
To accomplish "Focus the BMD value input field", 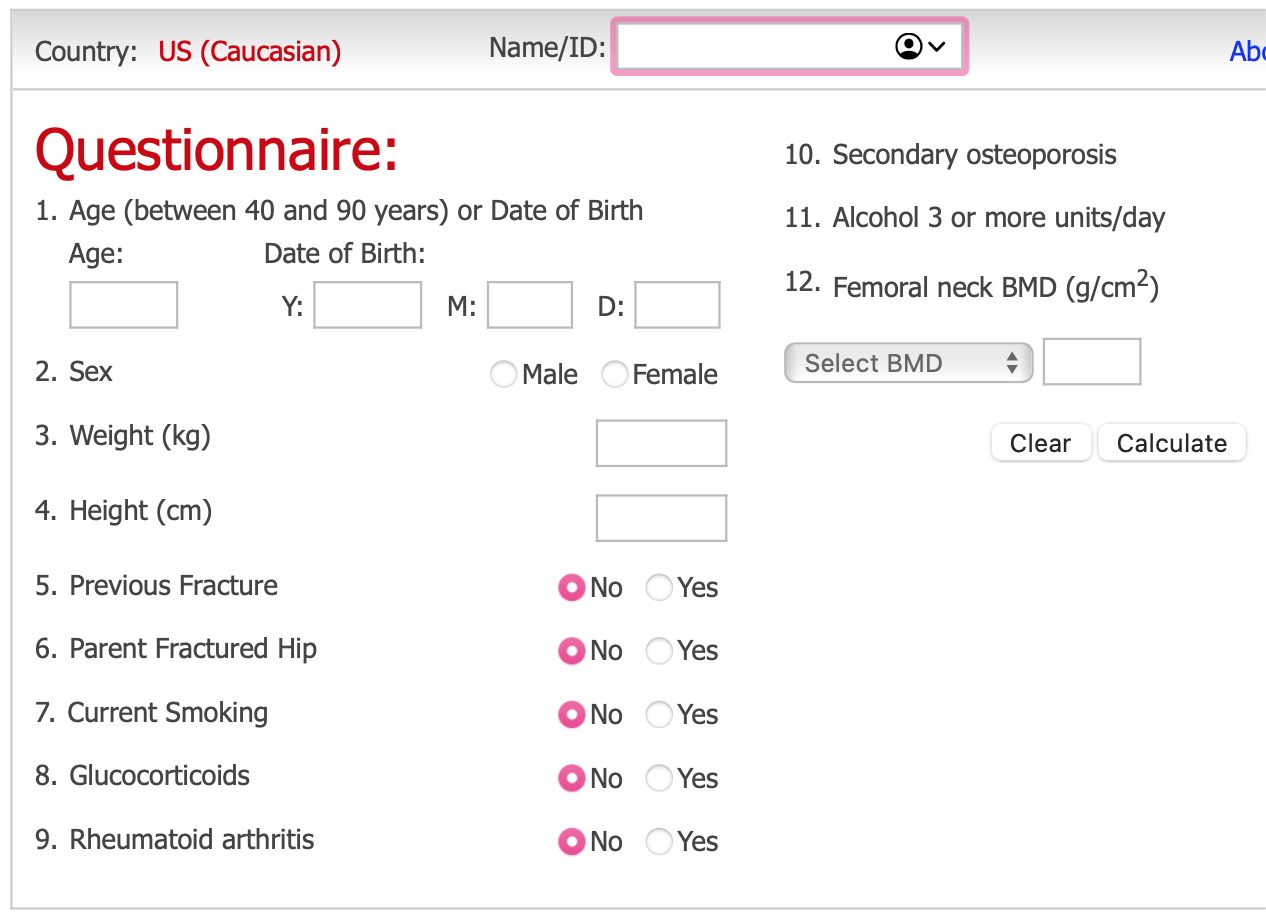I will [x=1092, y=362].
